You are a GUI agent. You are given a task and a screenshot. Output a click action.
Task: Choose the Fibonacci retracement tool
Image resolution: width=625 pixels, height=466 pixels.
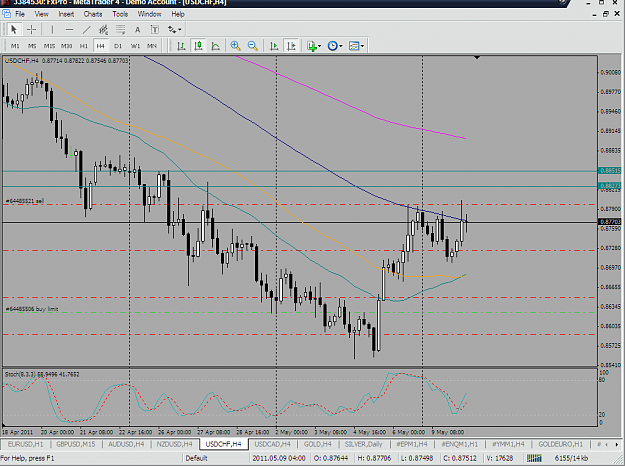tap(120, 29)
